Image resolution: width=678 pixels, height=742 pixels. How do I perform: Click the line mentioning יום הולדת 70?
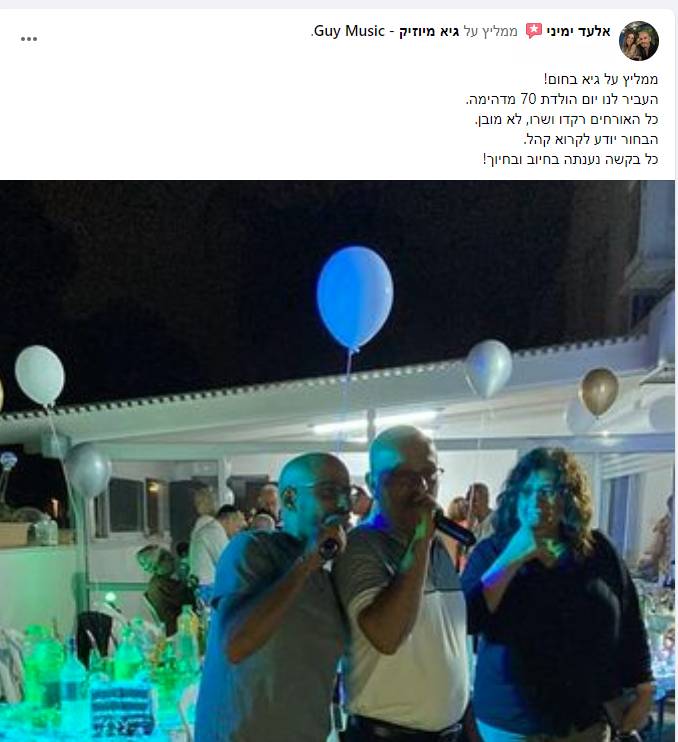[x=562, y=99]
